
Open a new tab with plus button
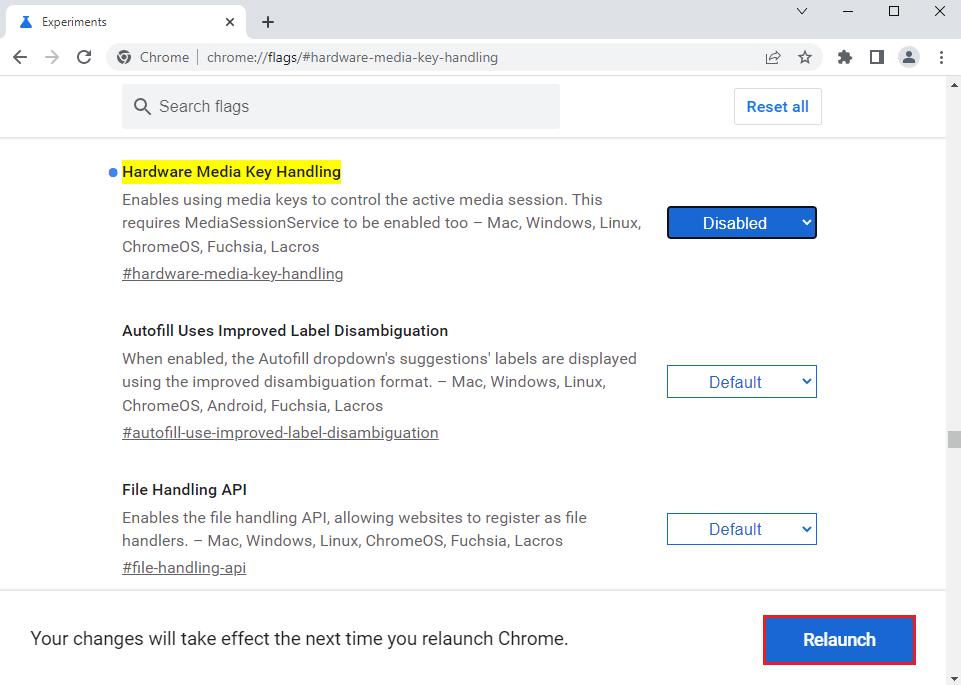(x=268, y=22)
